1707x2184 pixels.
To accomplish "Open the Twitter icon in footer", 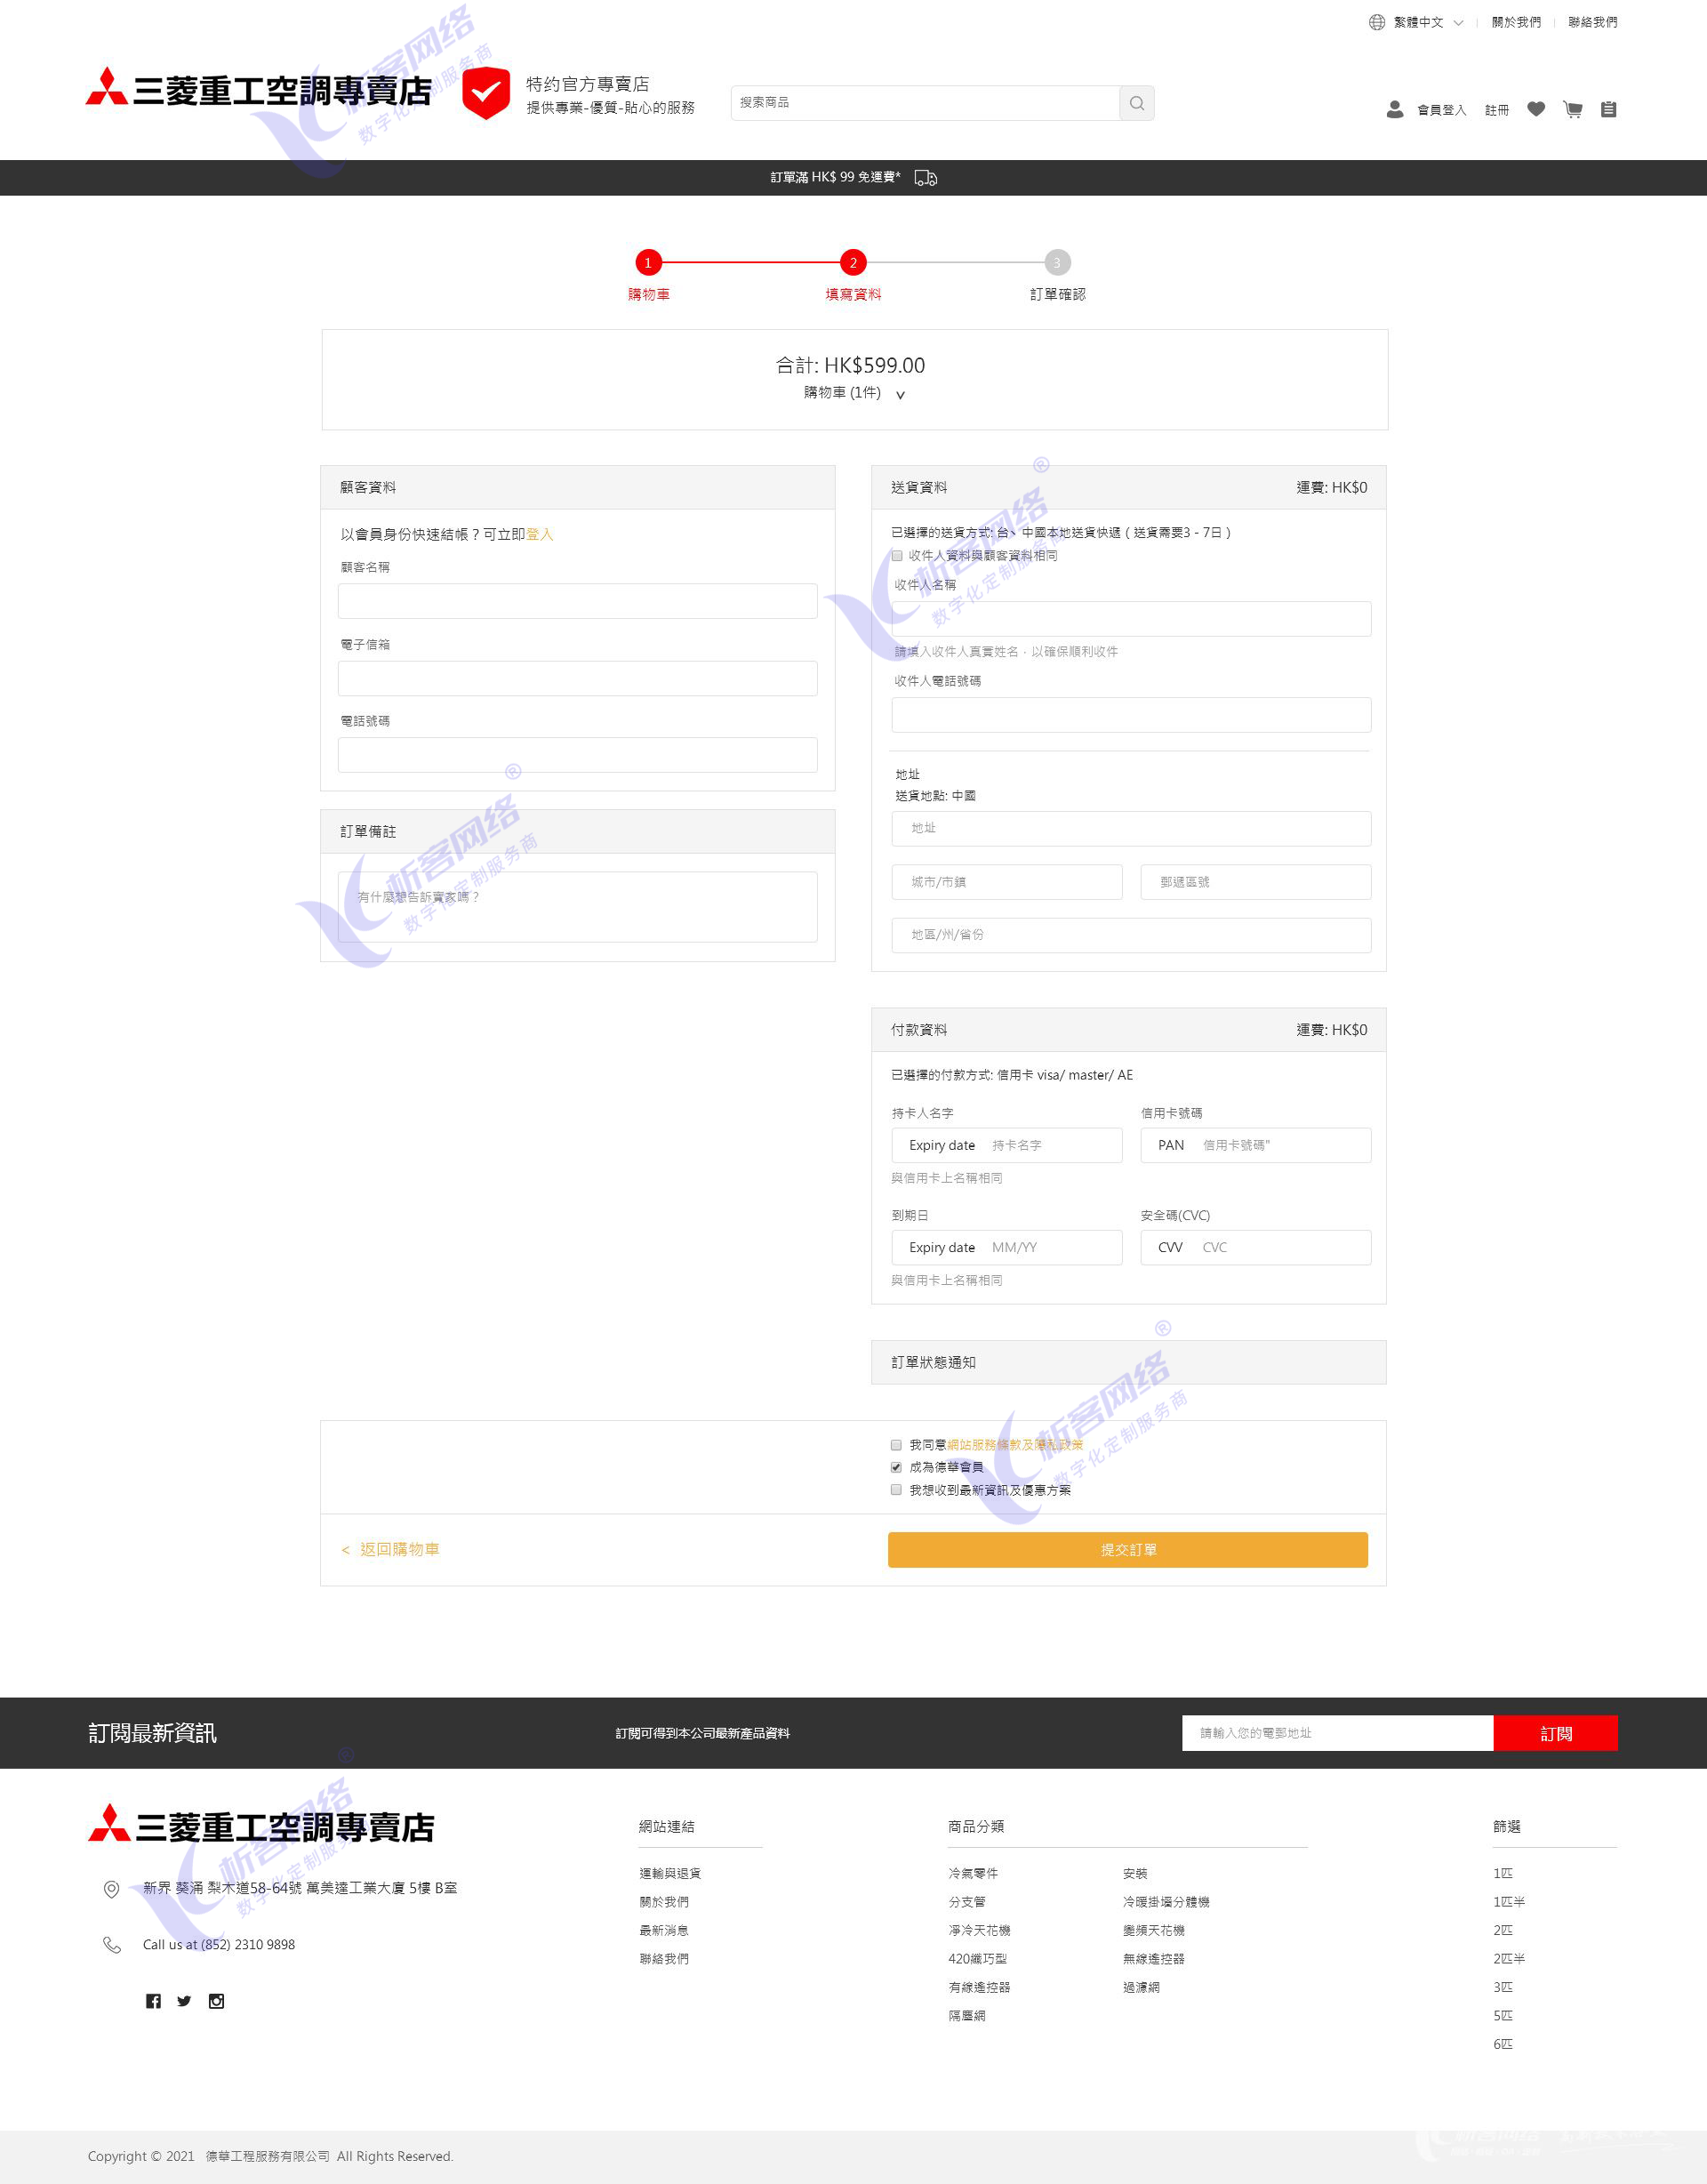I will tap(184, 2001).
